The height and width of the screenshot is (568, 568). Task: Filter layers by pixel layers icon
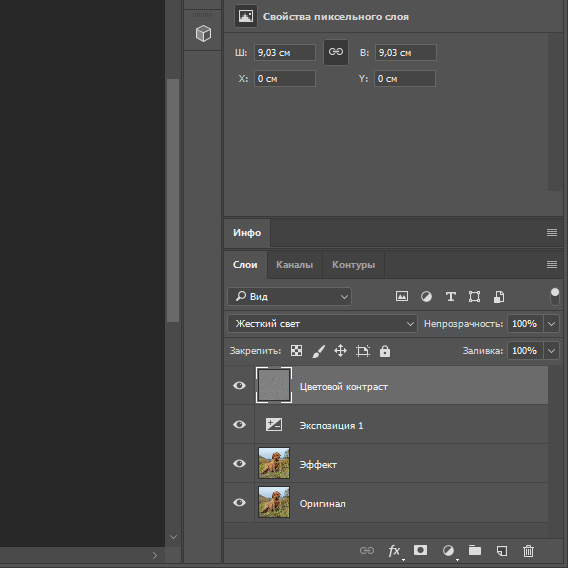click(x=402, y=296)
